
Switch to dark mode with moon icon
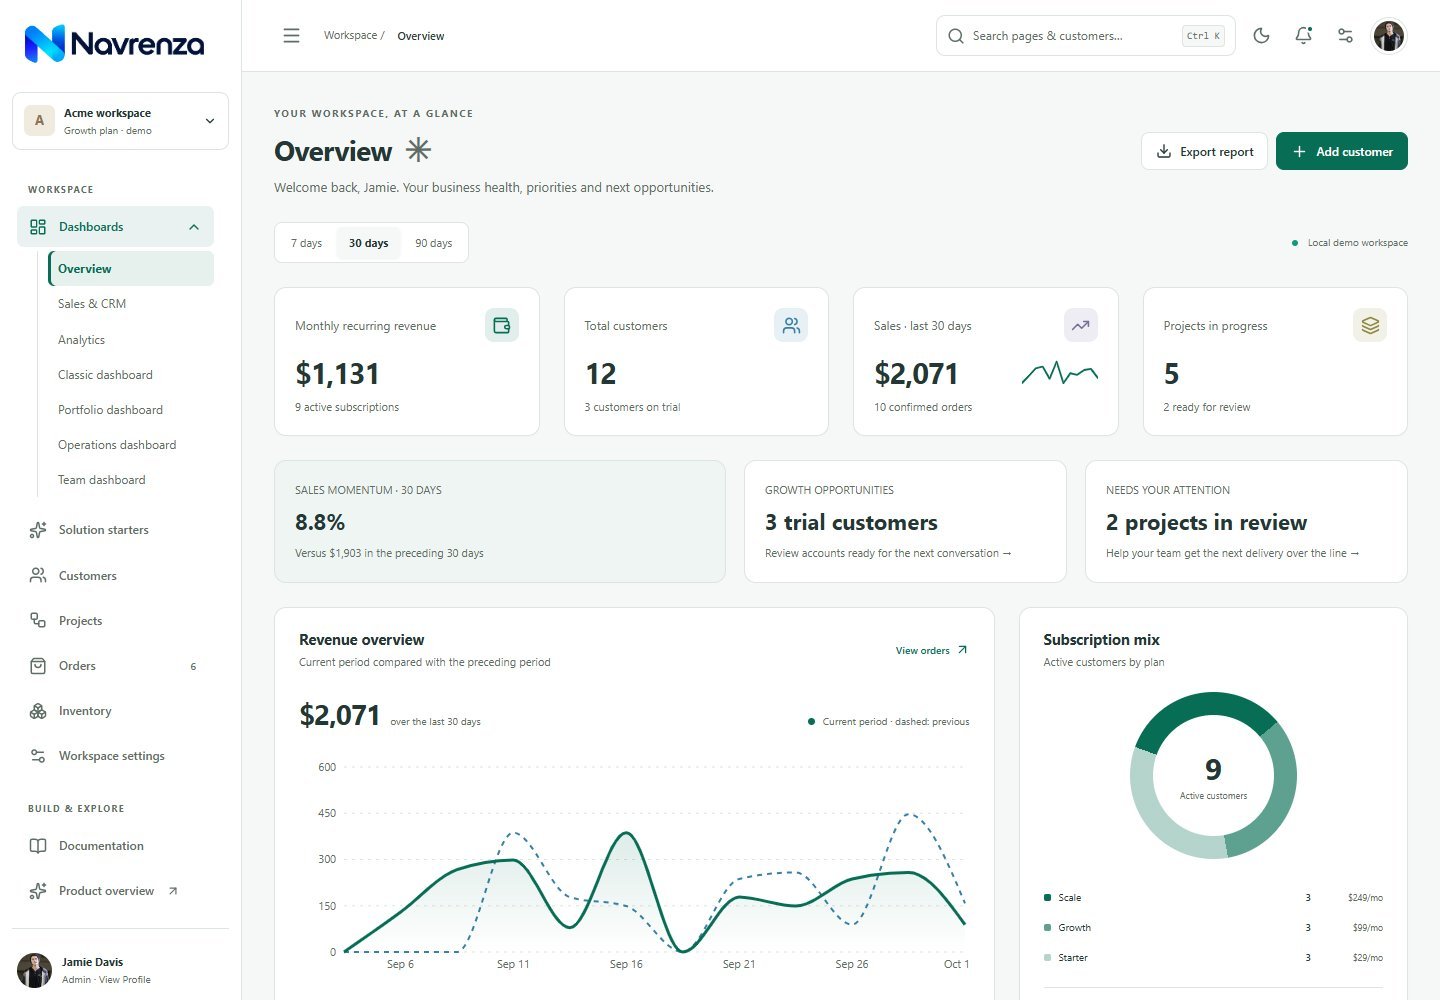click(x=1261, y=36)
